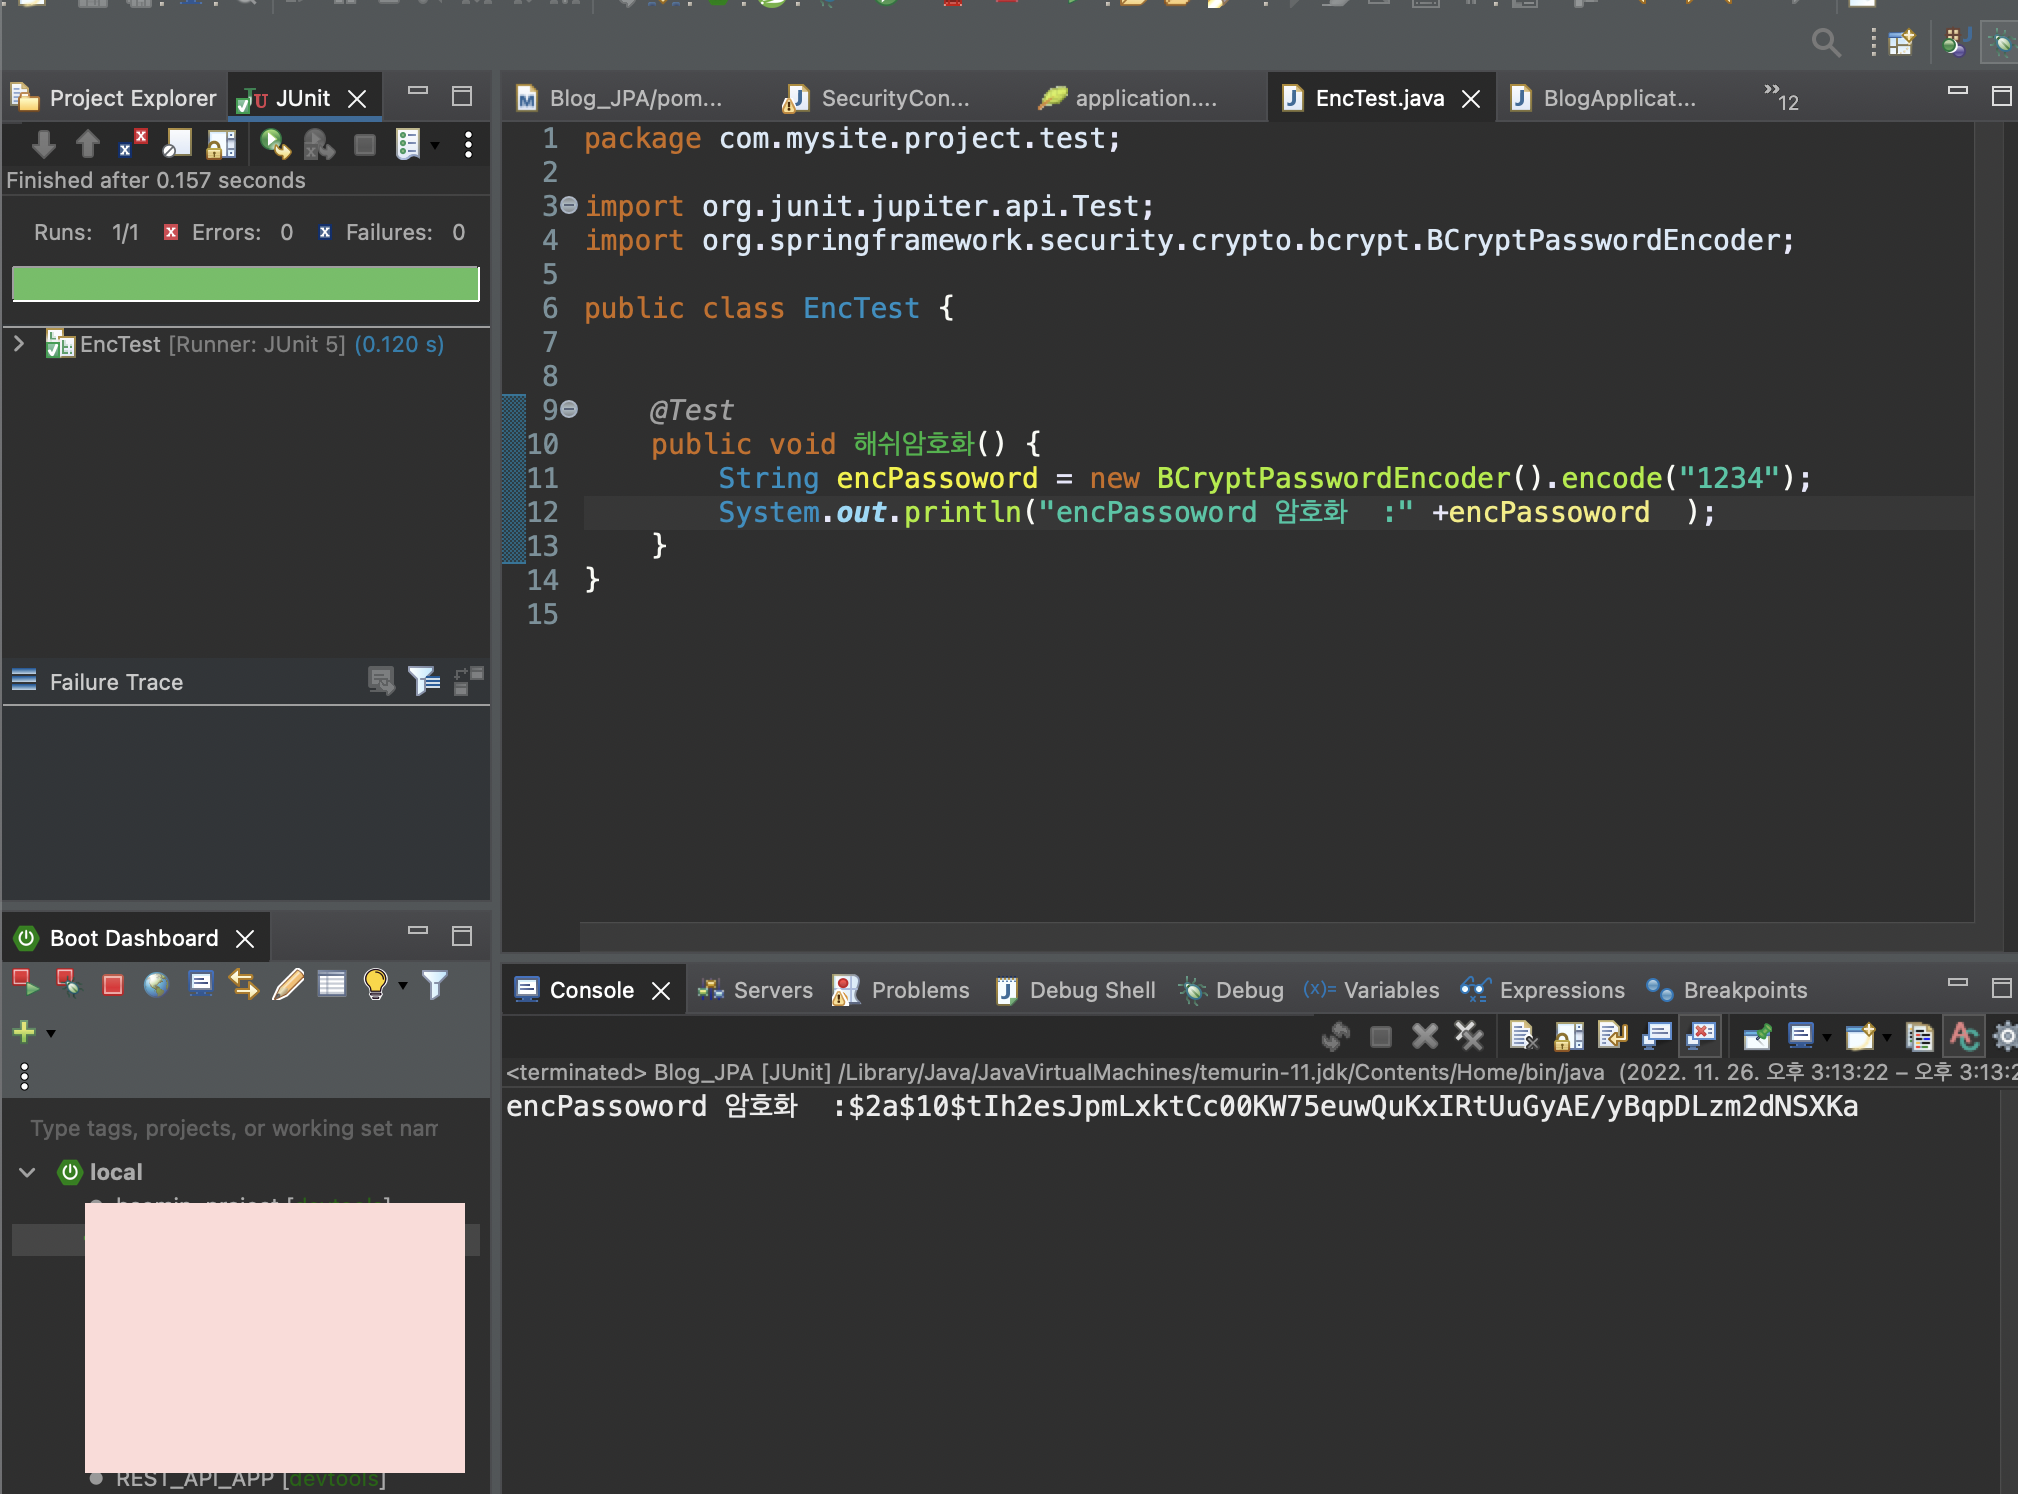The width and height of the screenshot is (2018, 1494).
Task: Toggle show console on standard out
Action: (1656, 1036)
